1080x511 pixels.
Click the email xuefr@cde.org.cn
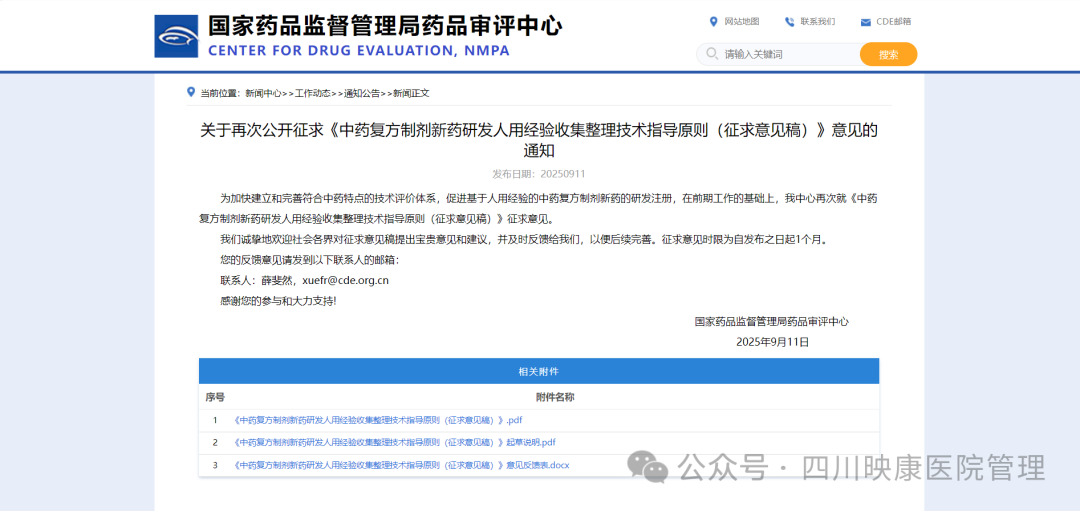346,280
